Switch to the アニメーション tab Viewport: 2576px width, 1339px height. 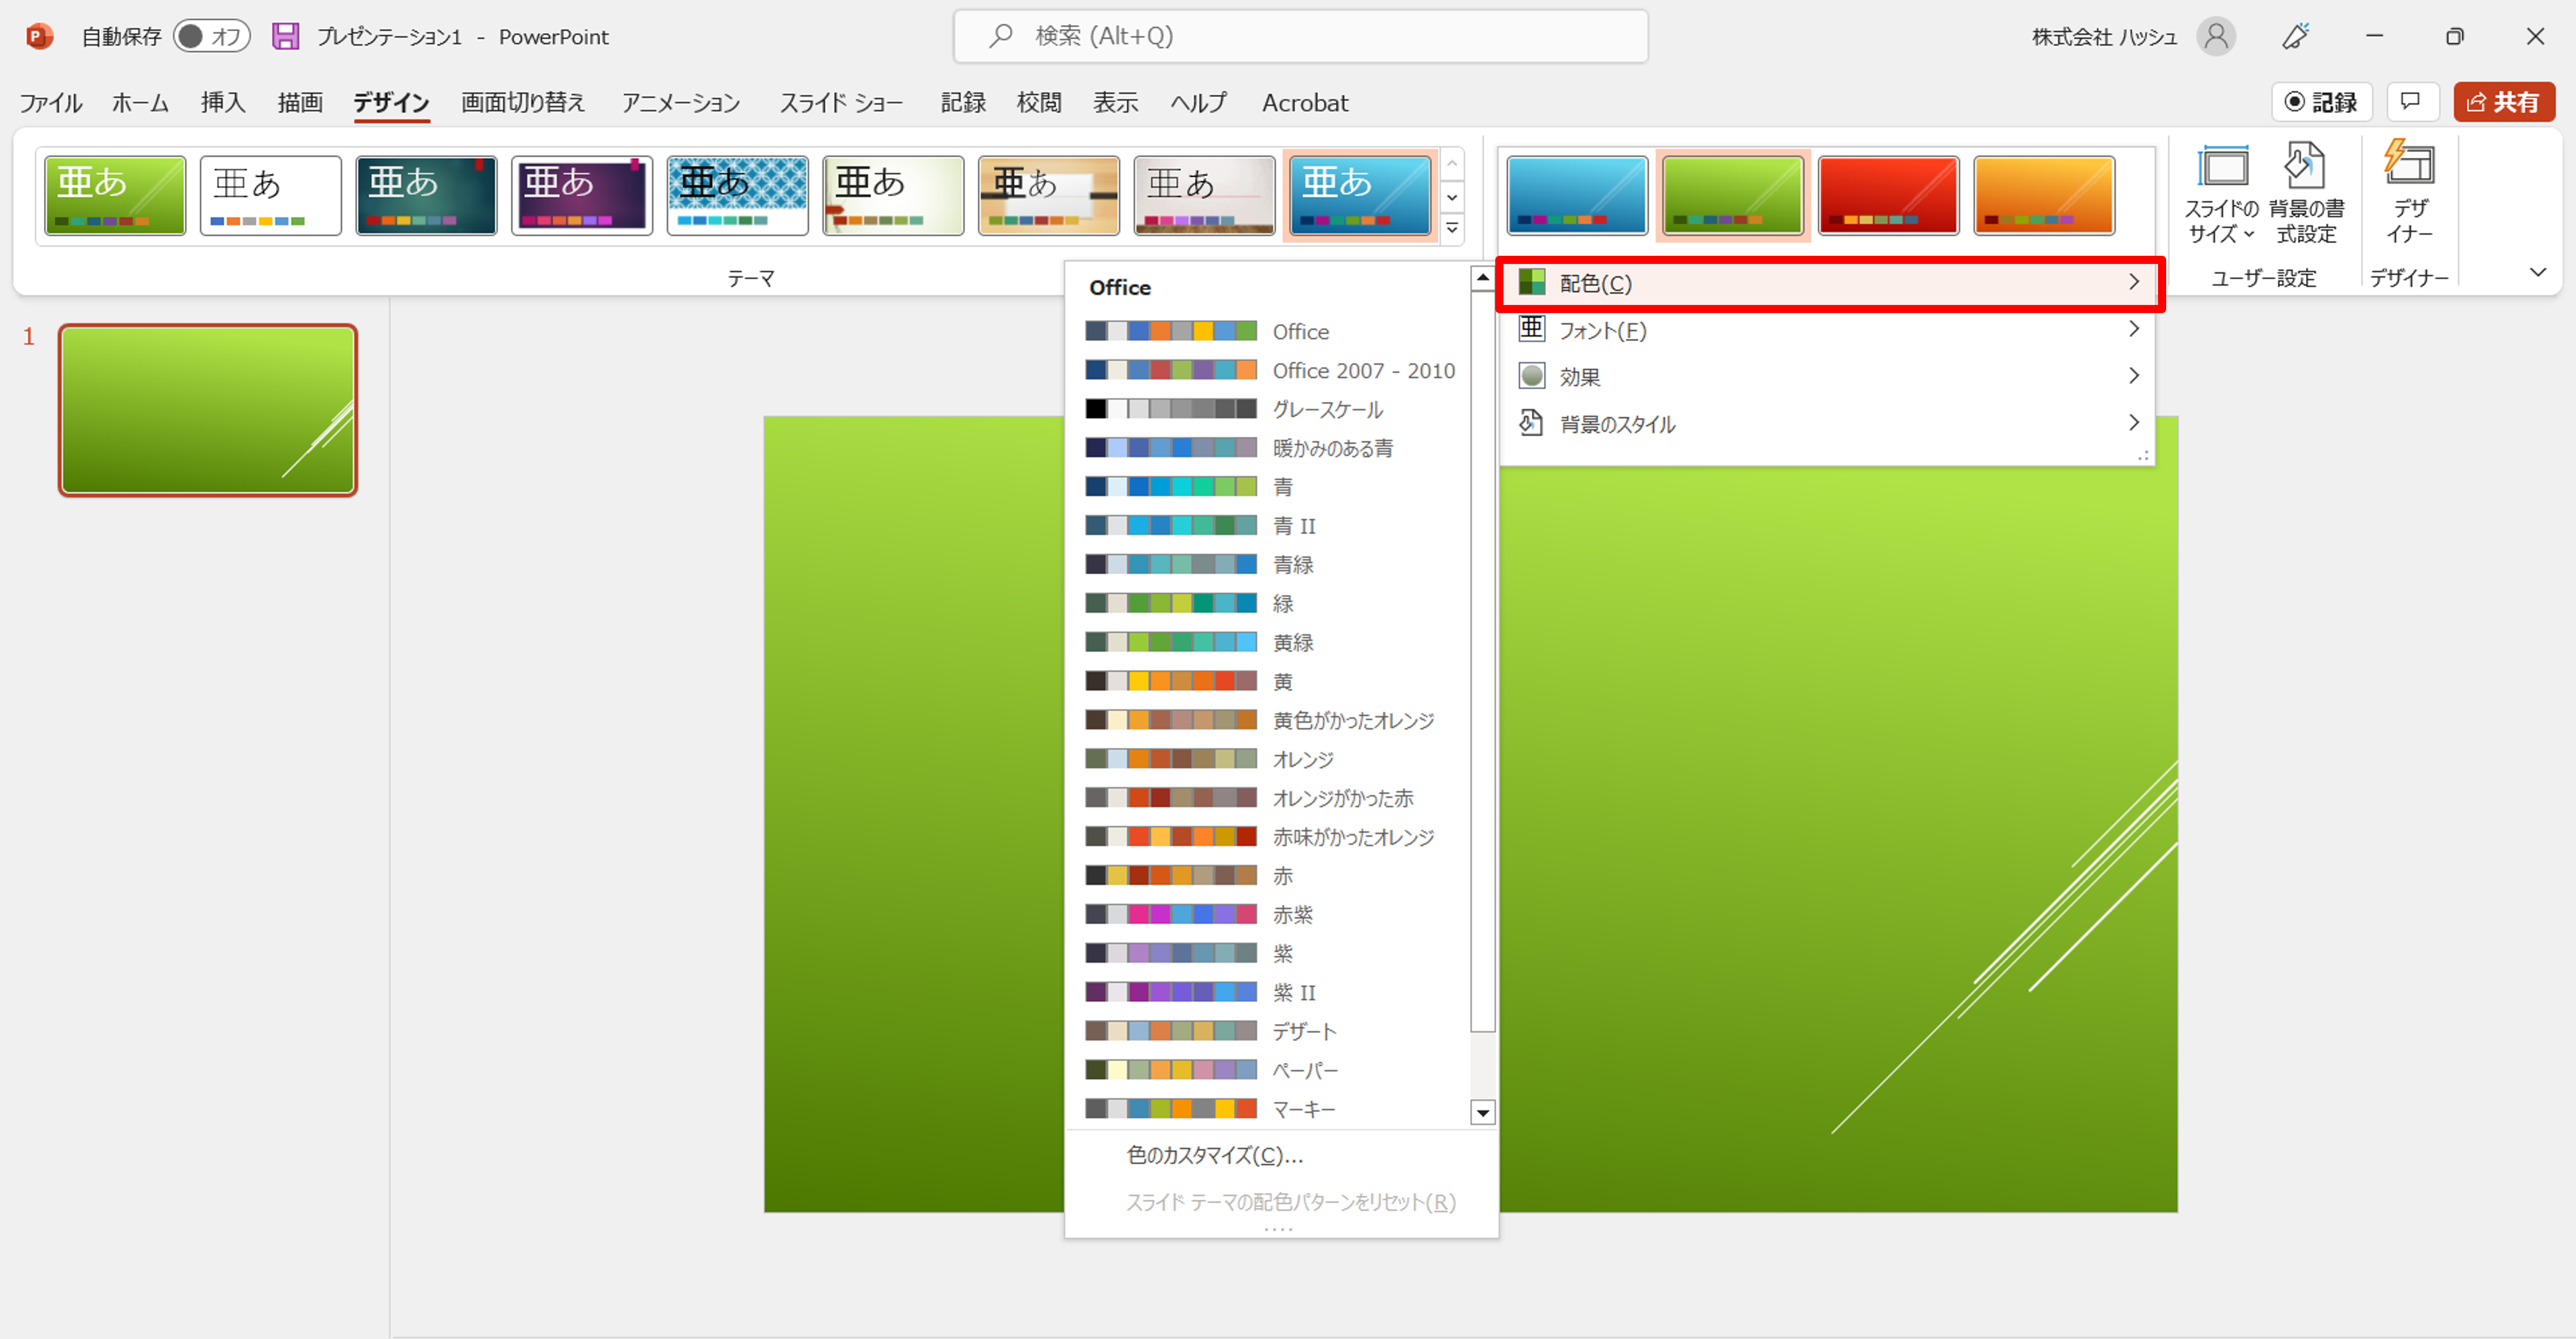click(x=681, y=103)
